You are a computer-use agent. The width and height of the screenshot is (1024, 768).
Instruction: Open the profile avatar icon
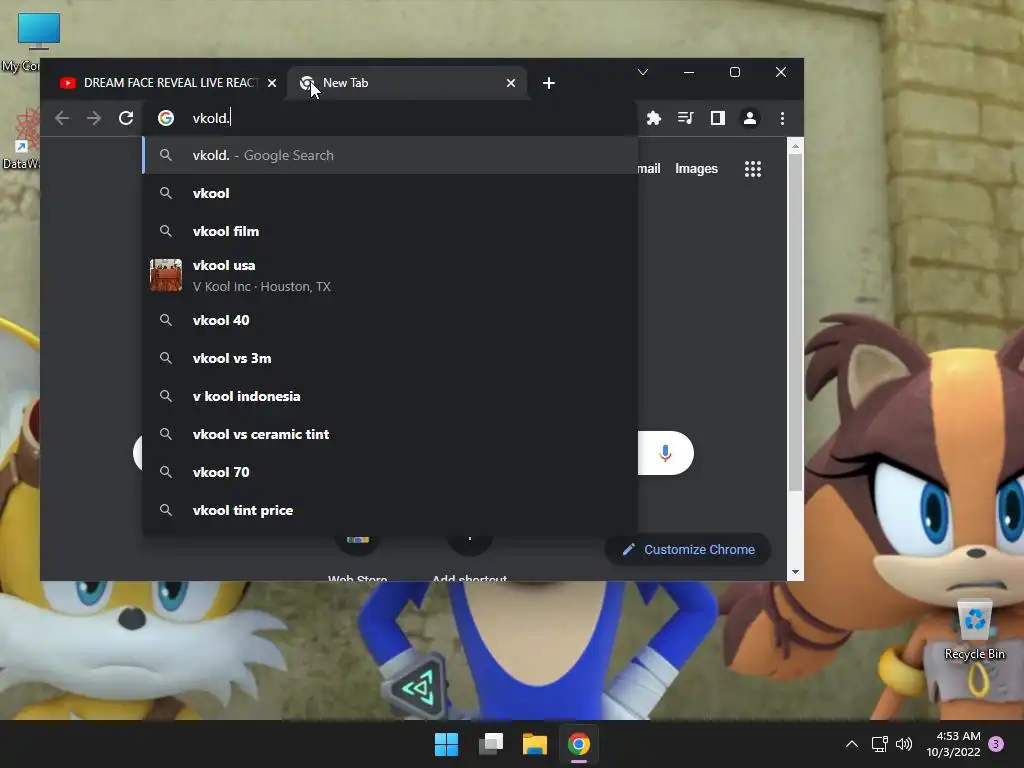pyautogui.click(x=750, y=118)
